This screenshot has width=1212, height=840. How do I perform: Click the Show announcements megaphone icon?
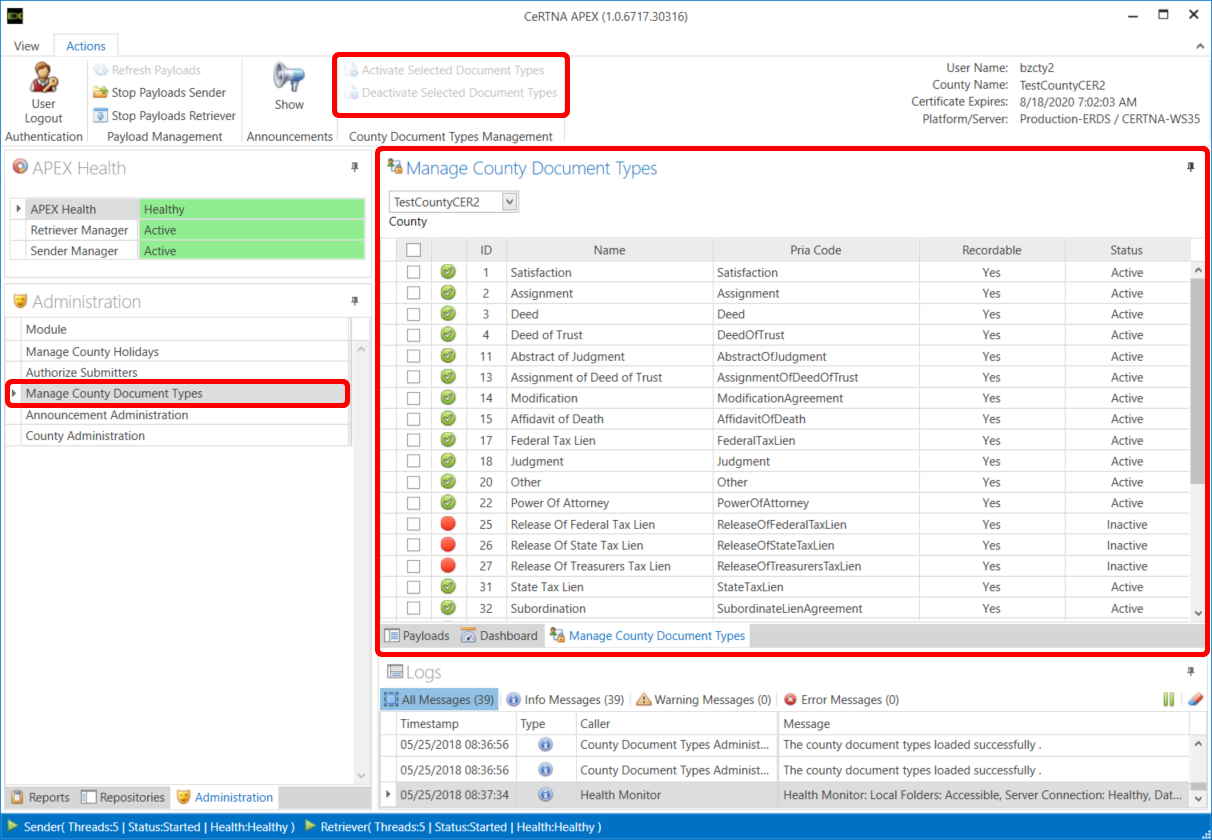pyautogui.click(x=289, y=78)
